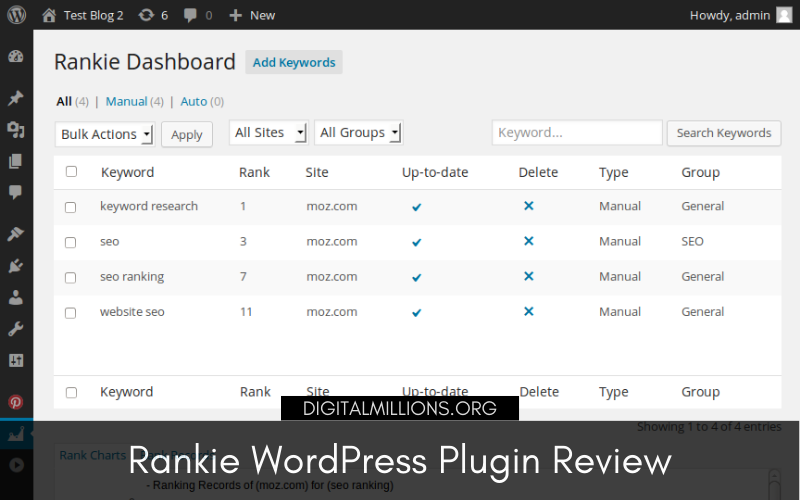Image resolution: width=800 pixels, height=500 pixels.
Task: Open the Tools wrench sidebar icon
Action: (x=16, y=329)
